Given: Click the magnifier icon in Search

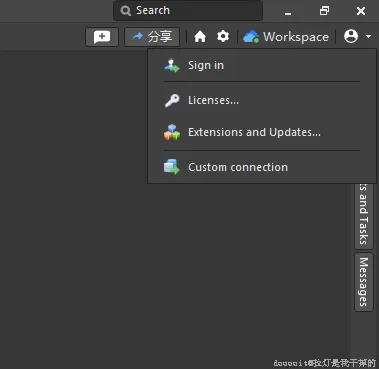Looking at the screenshot, I should point(126,11).
